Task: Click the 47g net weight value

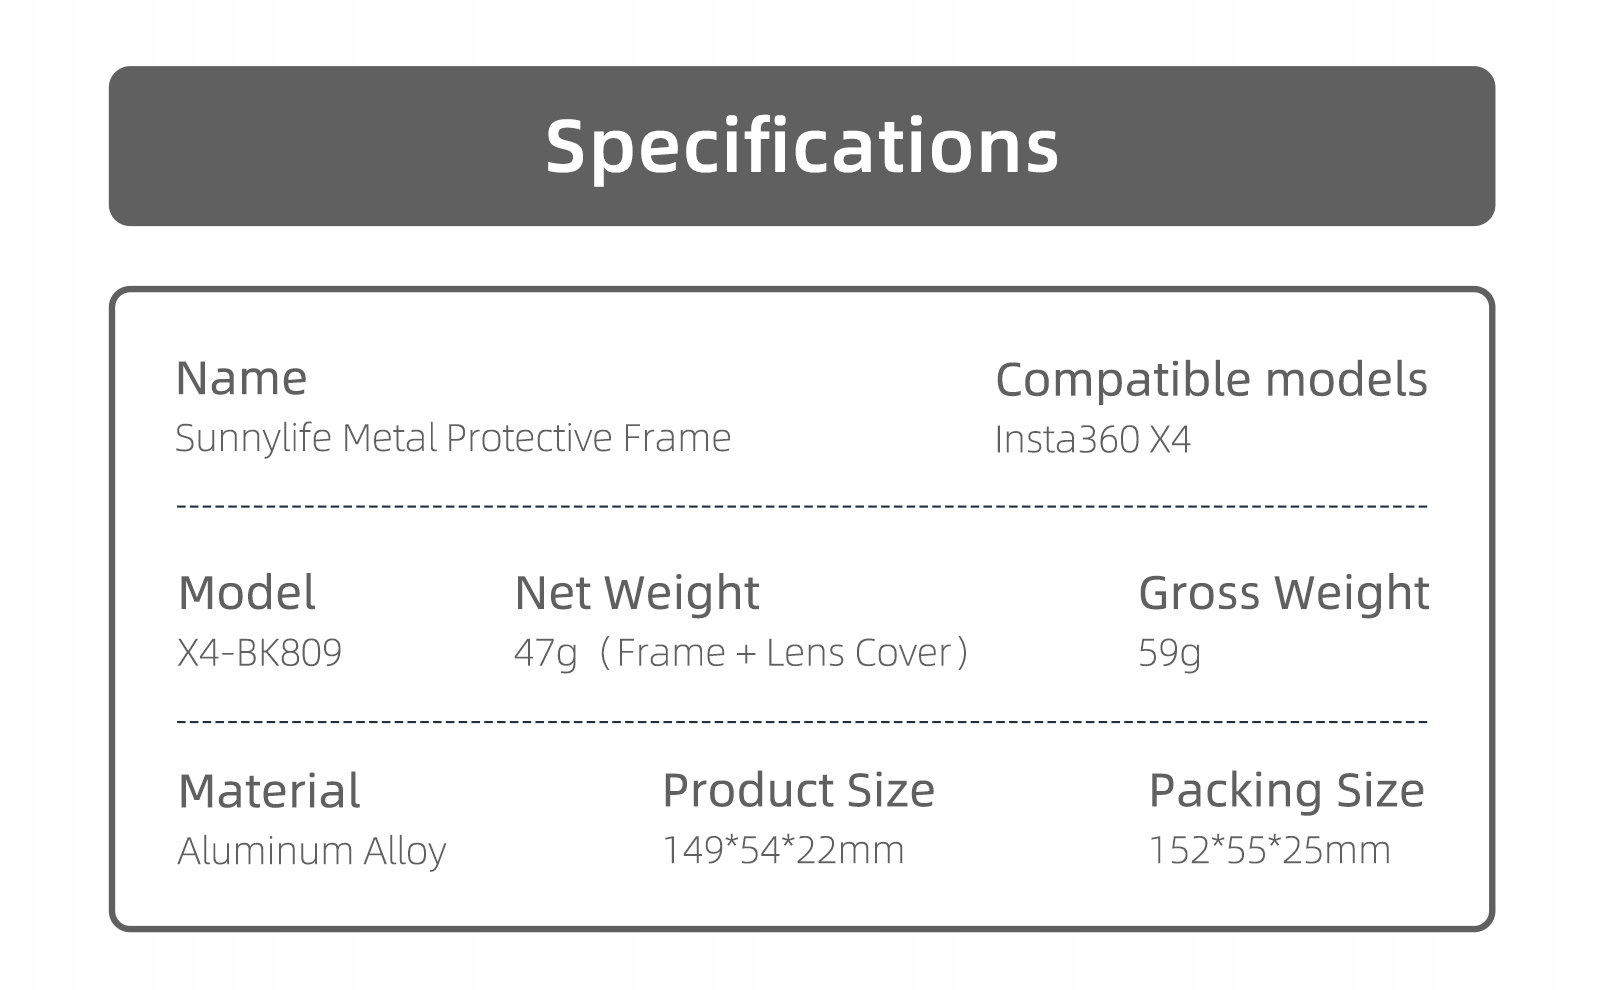Action: click(x=545, y=653)
